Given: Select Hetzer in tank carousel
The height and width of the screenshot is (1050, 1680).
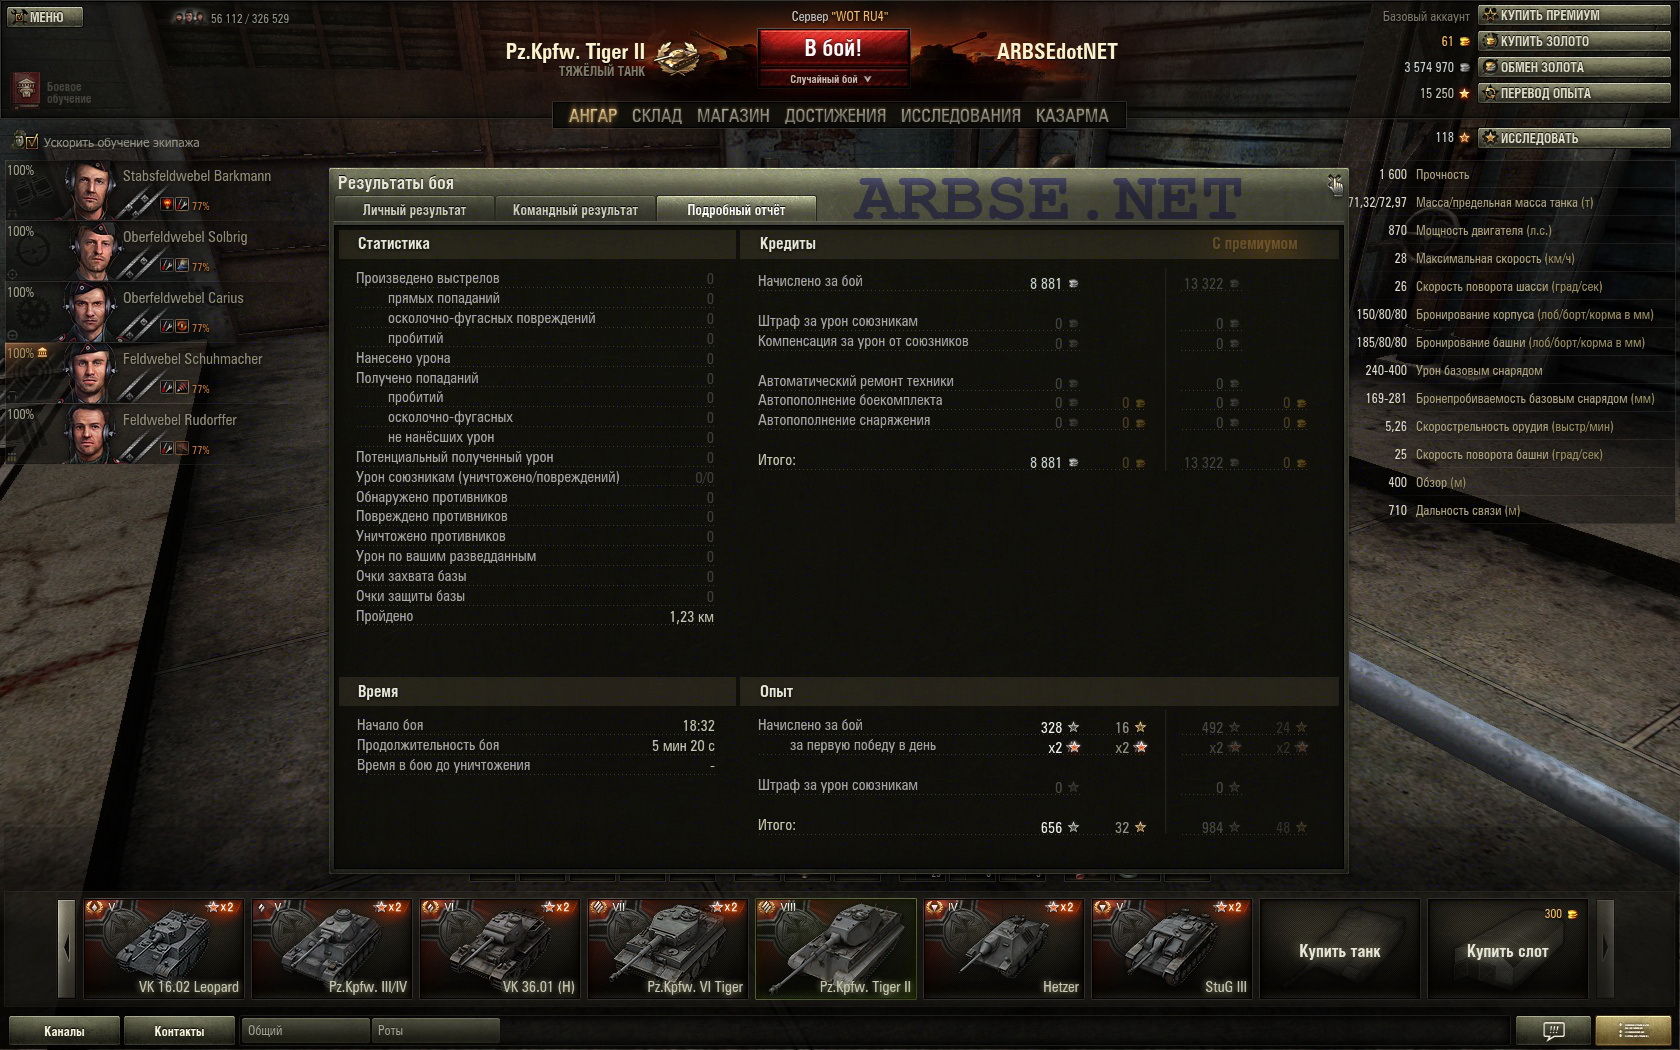Looking at the screenshot, I should pyautogui.click(x=1003, y=948).
